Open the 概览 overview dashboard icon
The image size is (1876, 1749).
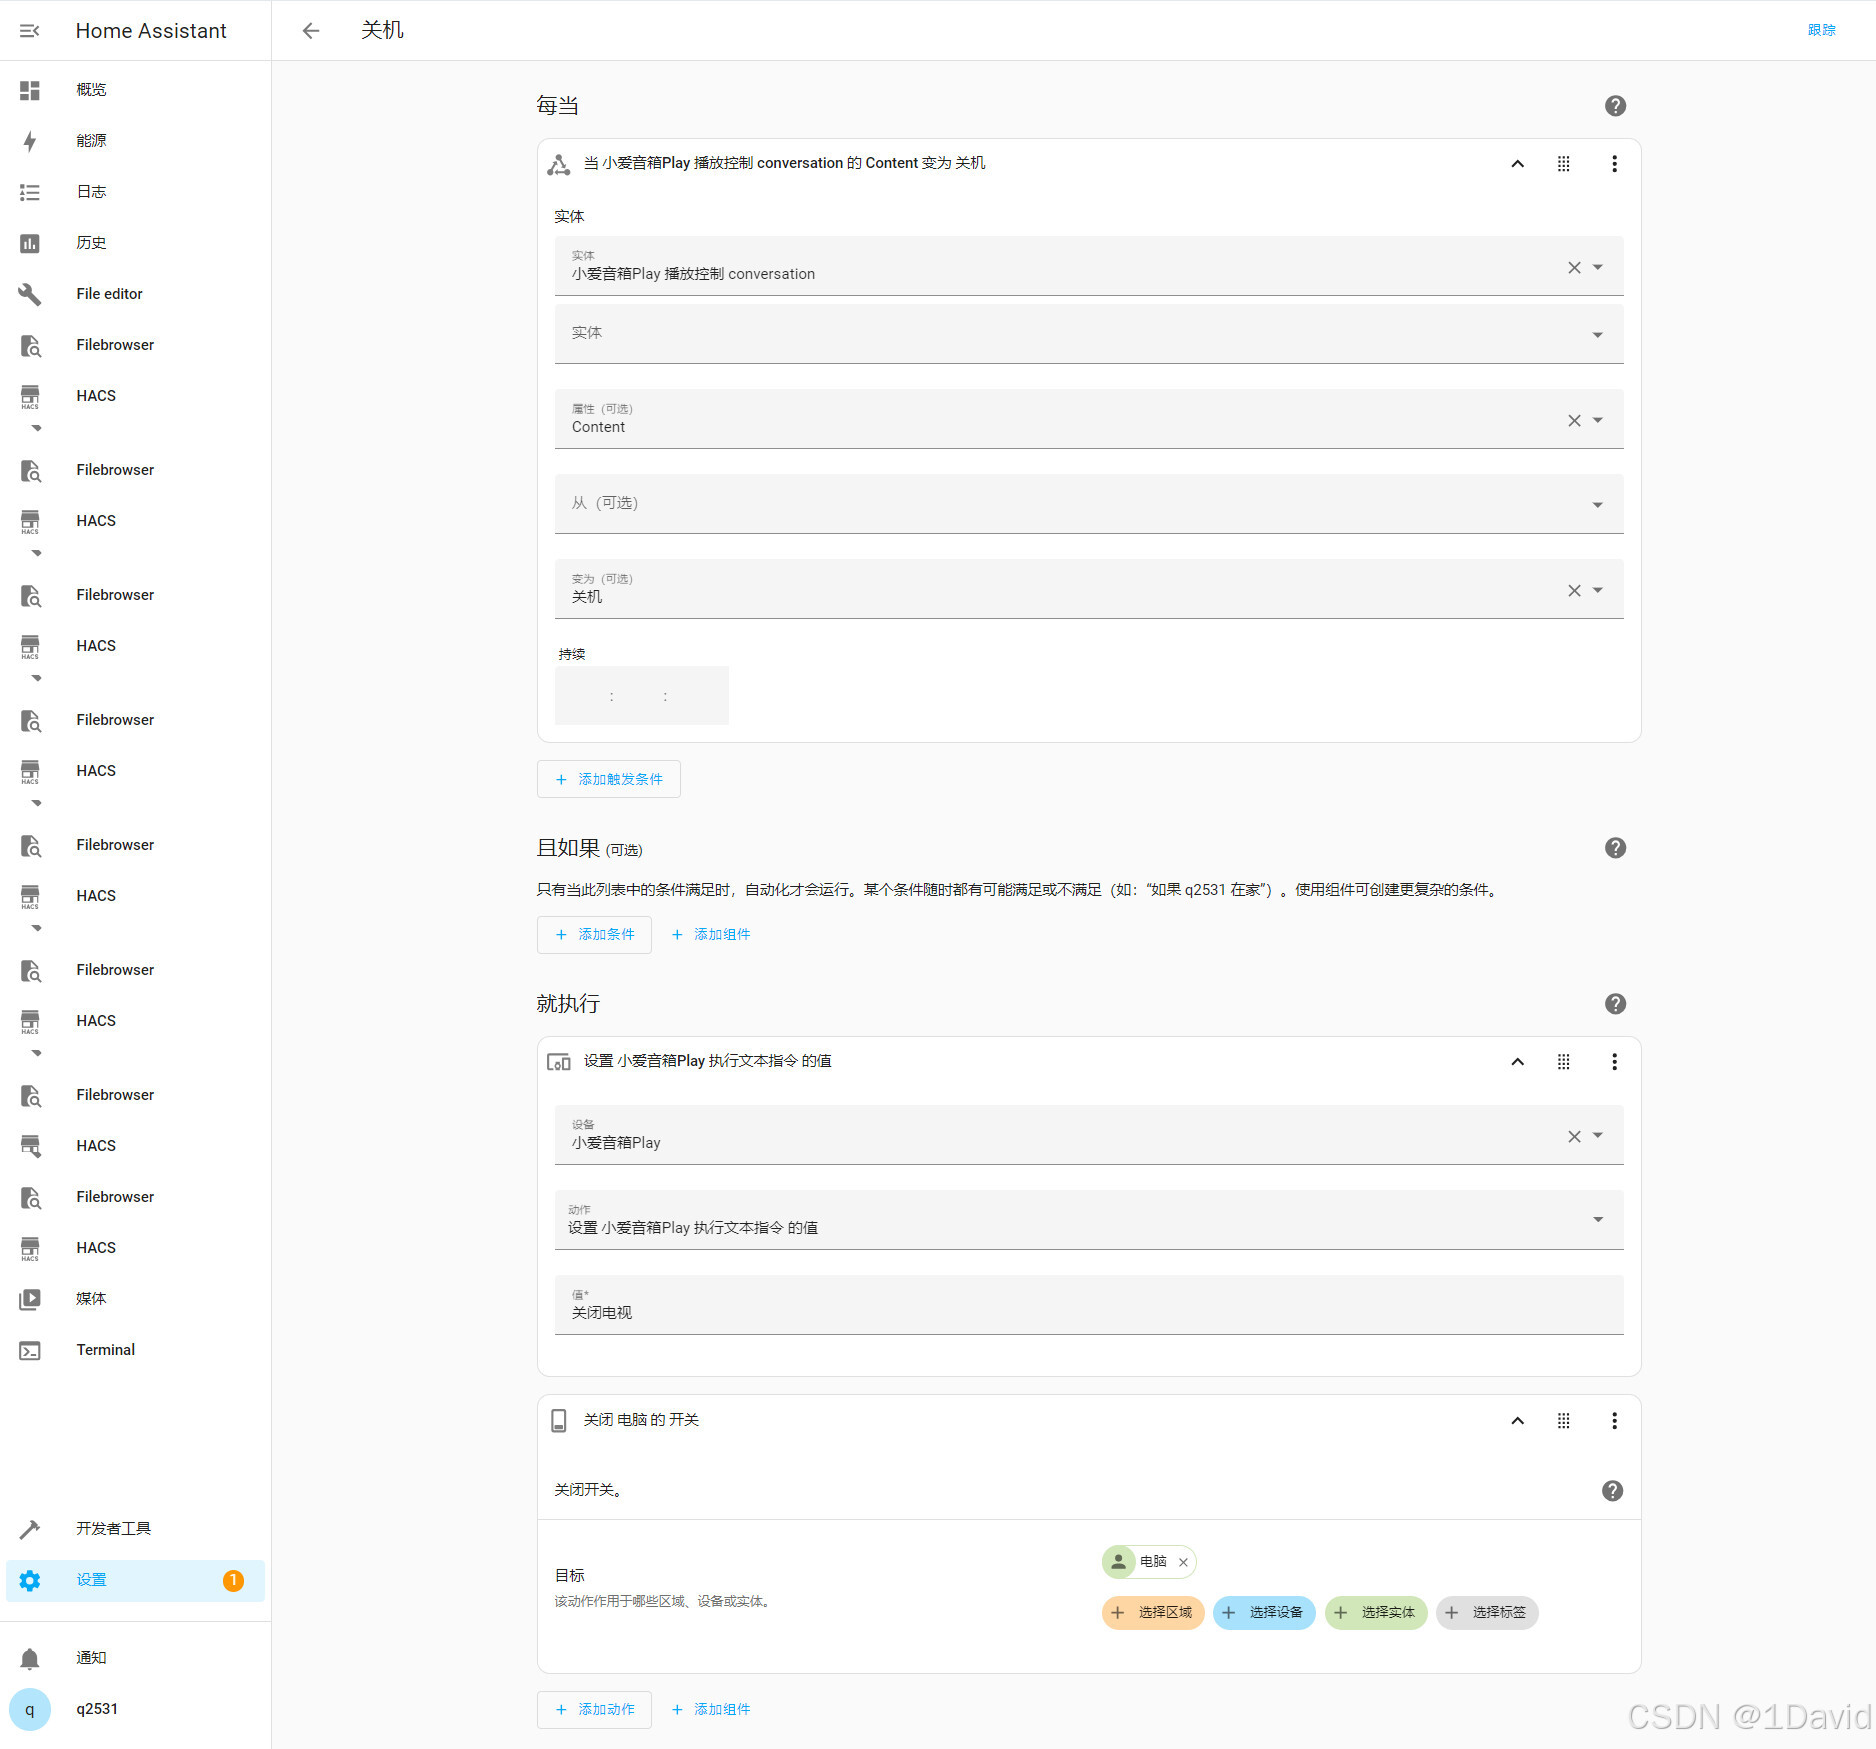click(x=30, y=90)
